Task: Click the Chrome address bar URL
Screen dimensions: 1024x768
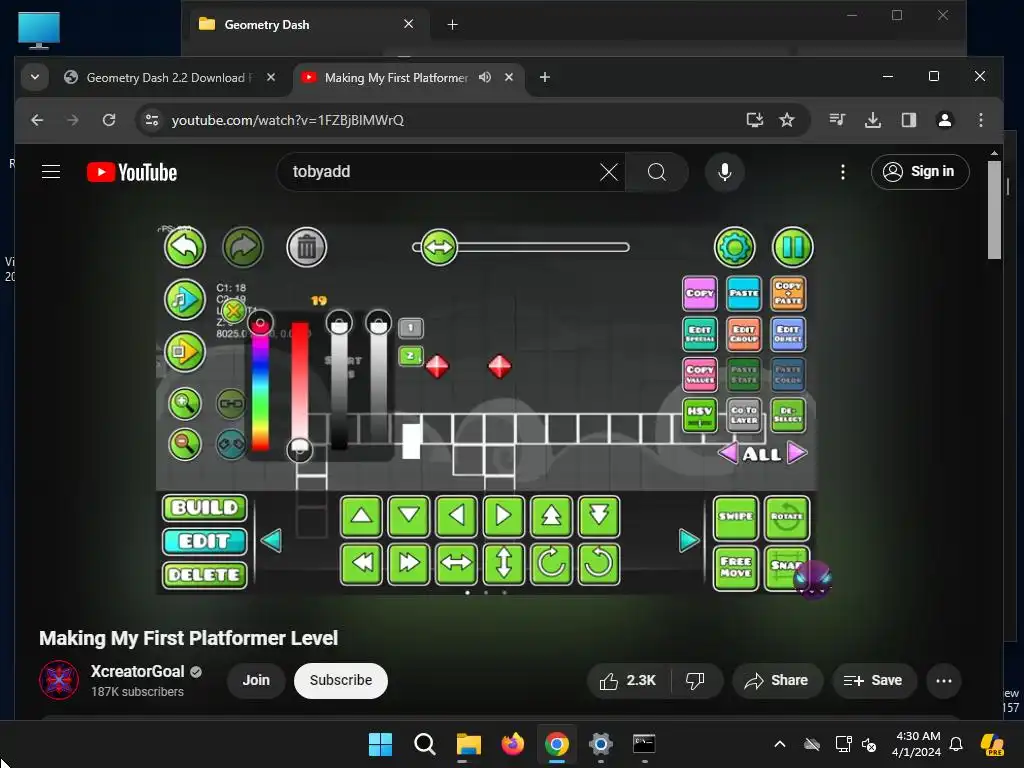Action: (287, 120)
